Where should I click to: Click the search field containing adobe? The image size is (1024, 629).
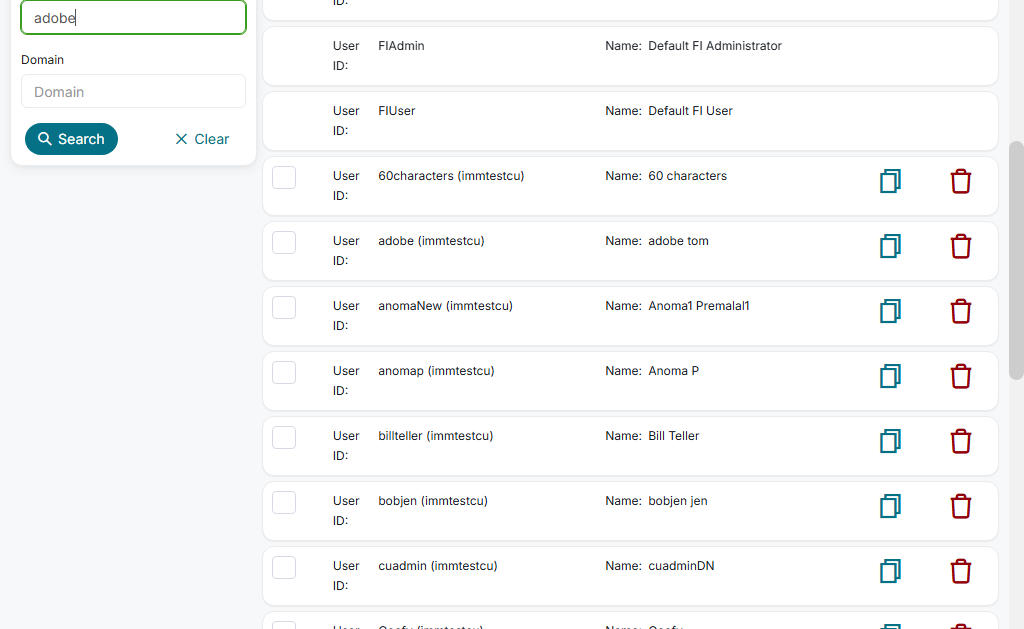pos(133,18)
